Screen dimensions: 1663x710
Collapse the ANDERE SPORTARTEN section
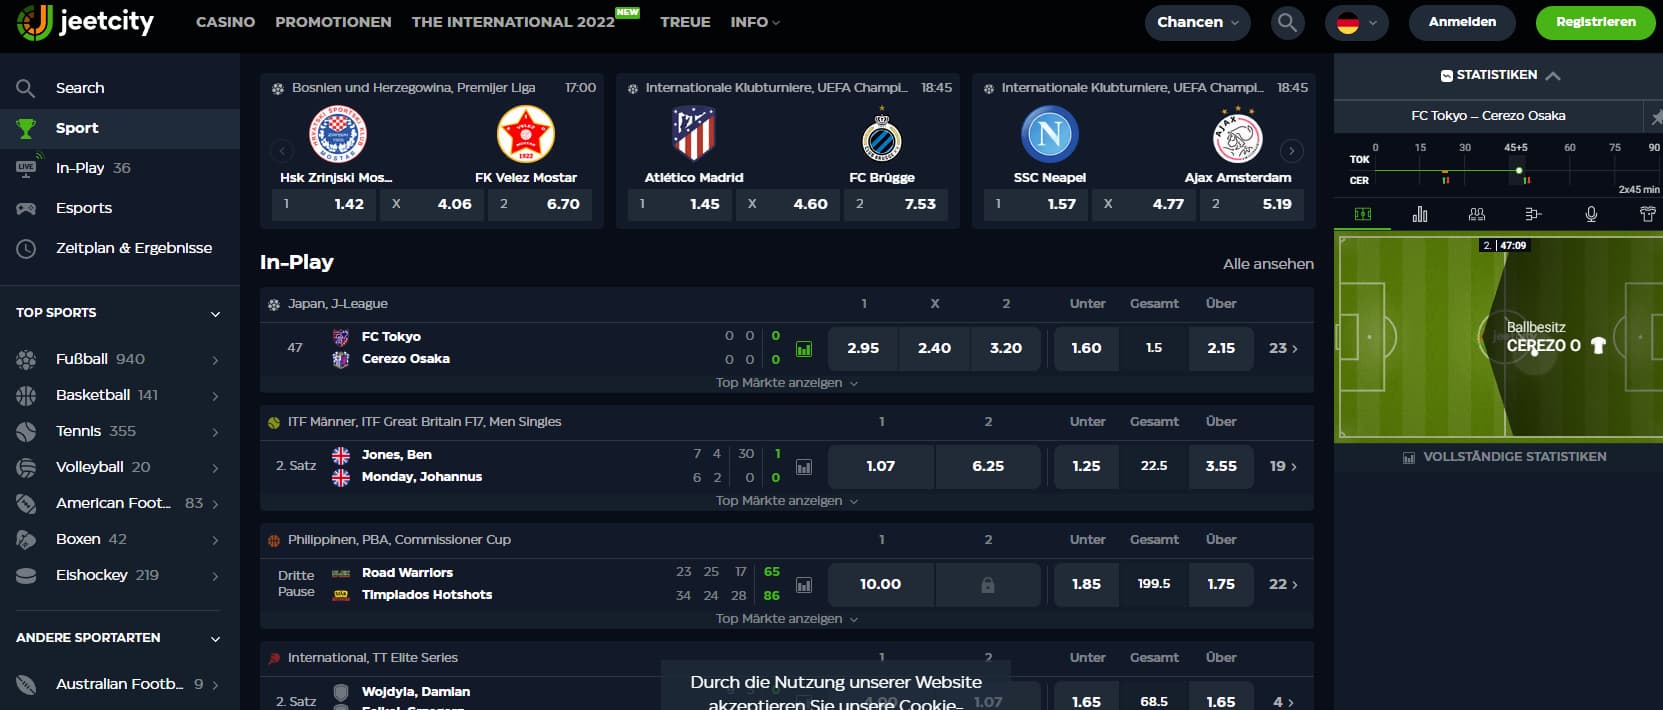coord(215,638)
